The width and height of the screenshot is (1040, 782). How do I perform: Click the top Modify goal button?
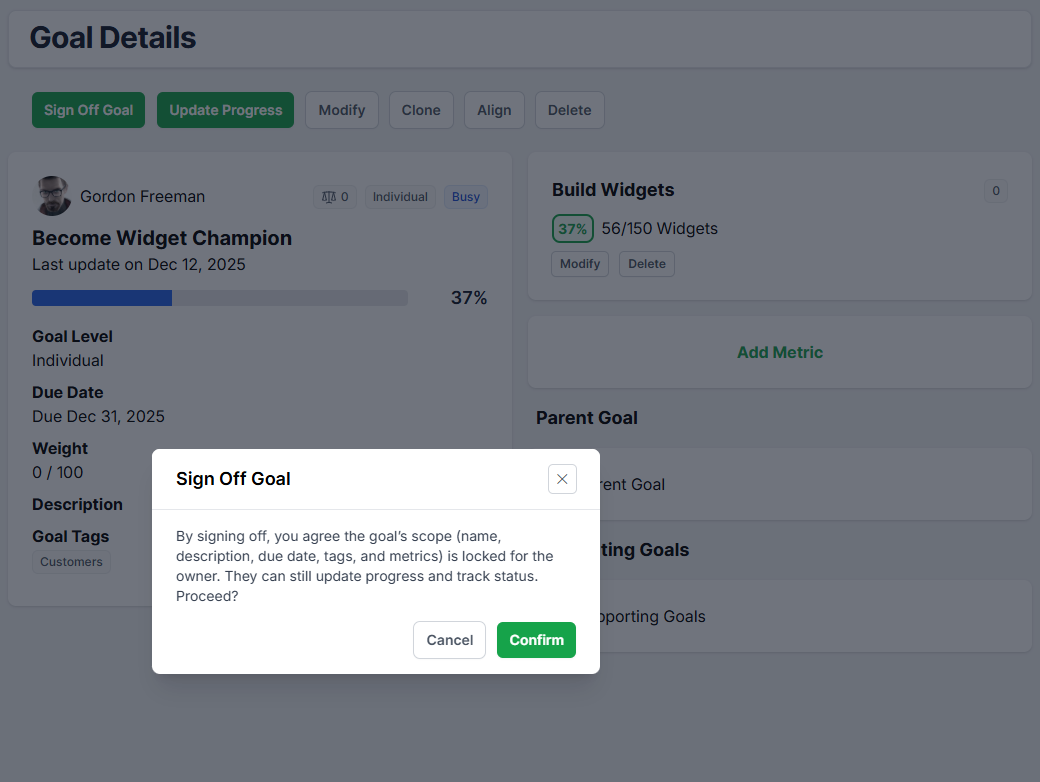click(342, 110)
